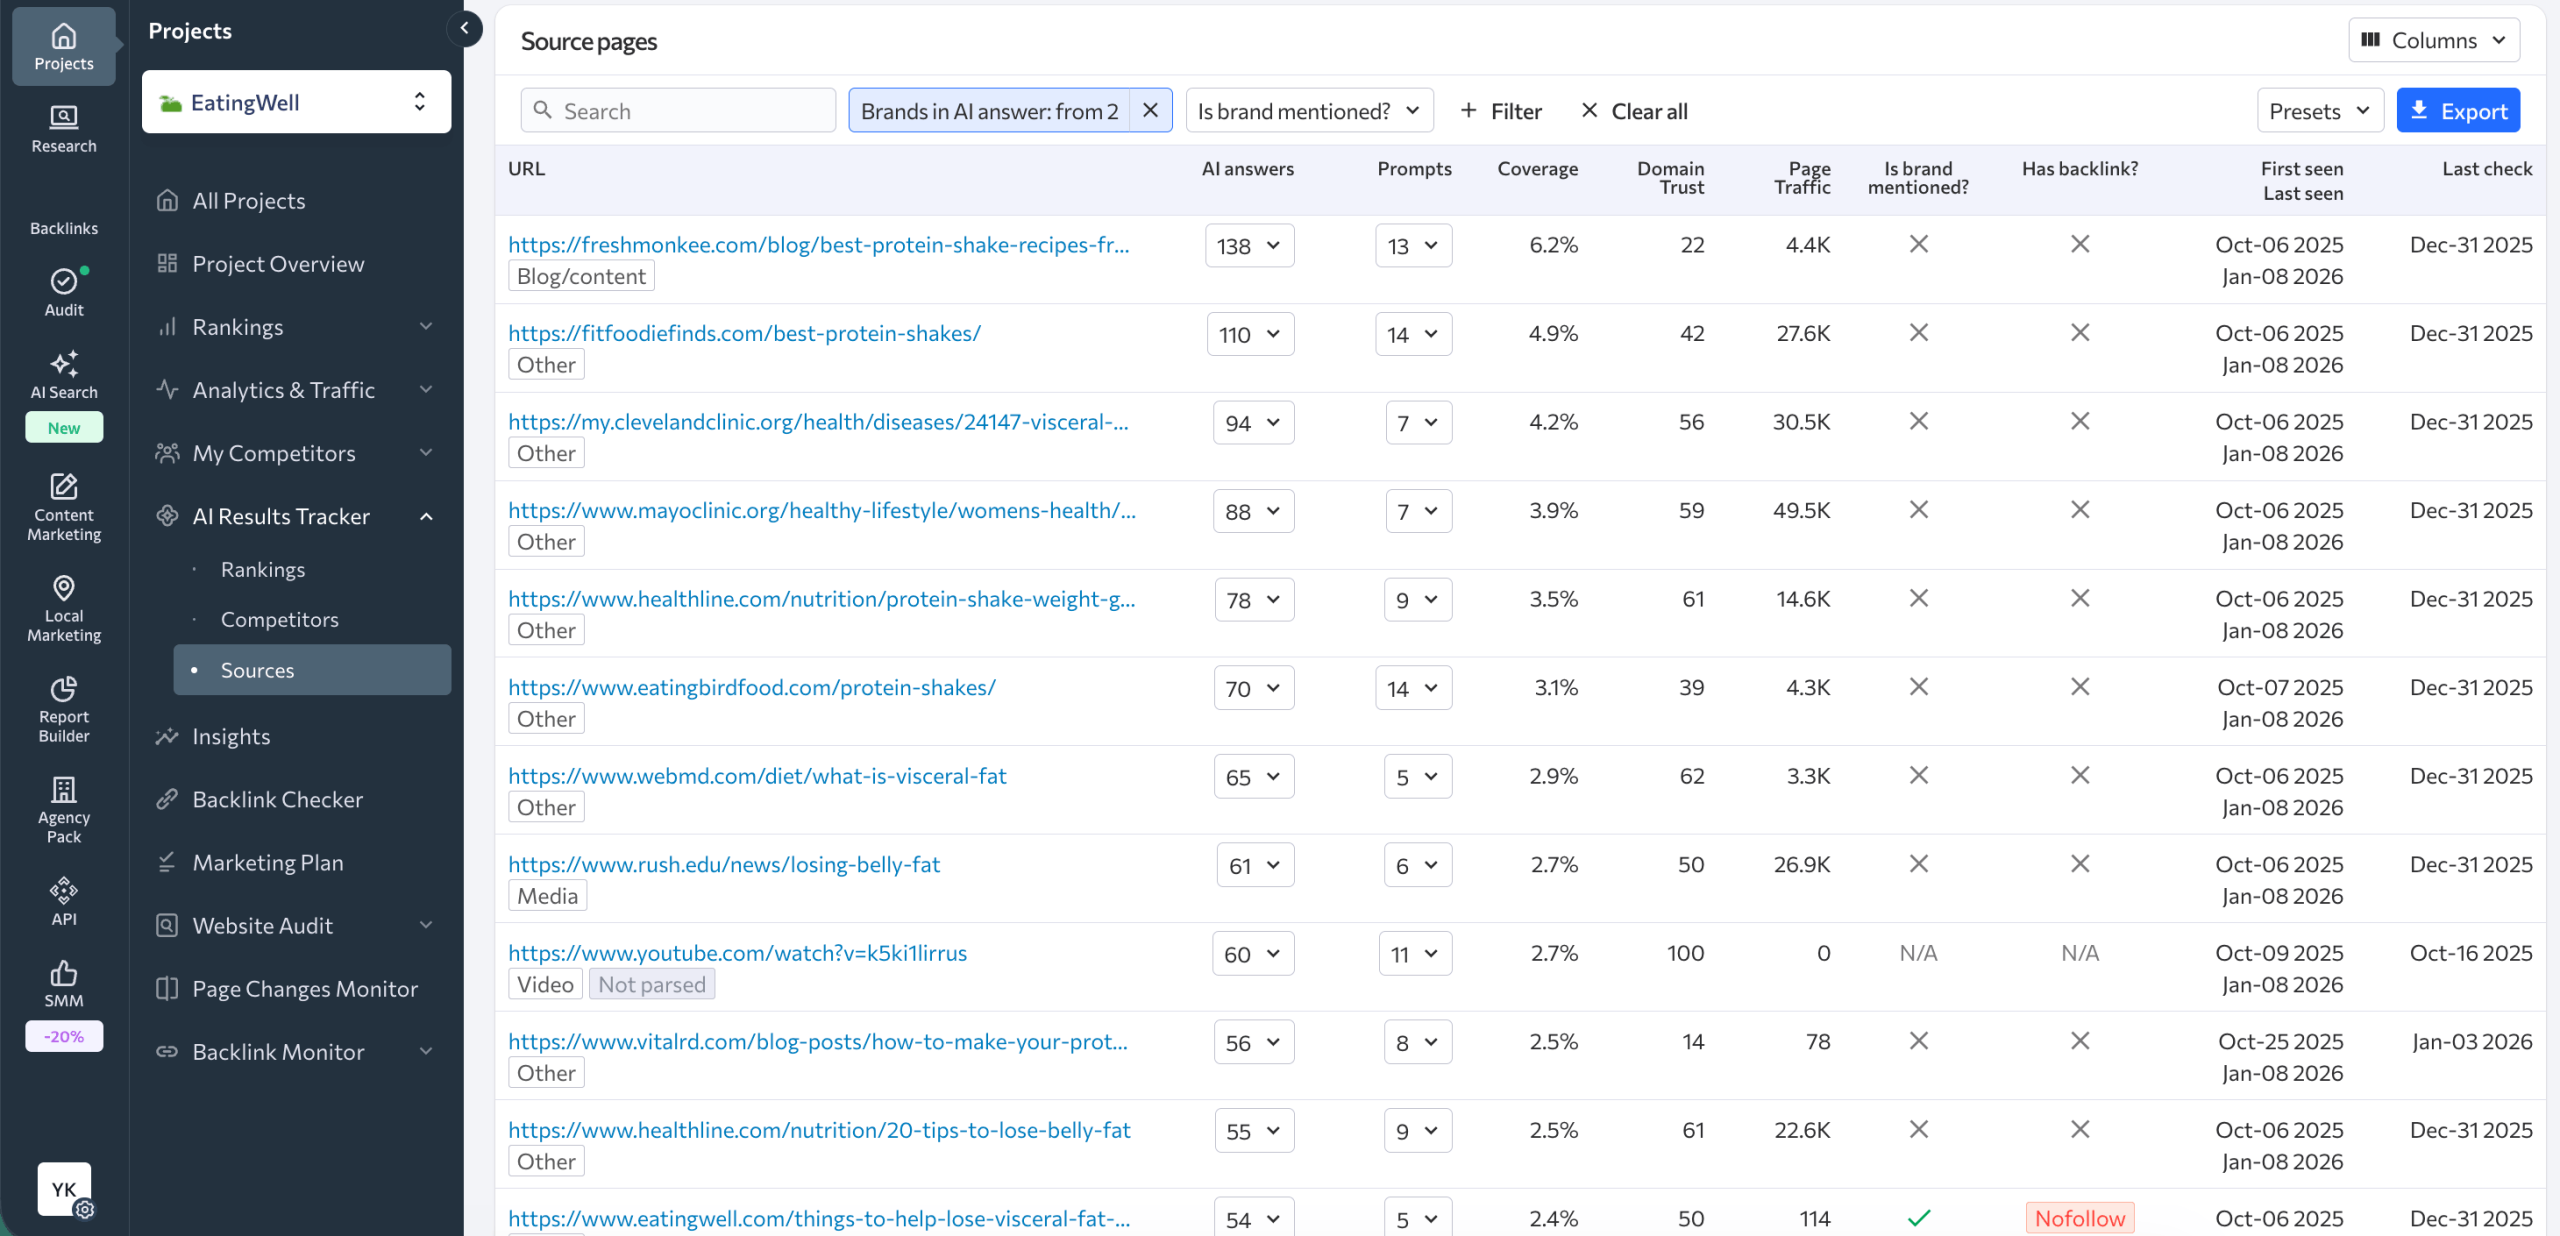Select the AI Search sidebar icon
This screenshot has height=1236, width=2560.
pyautogui.click(x=63, y=375)
